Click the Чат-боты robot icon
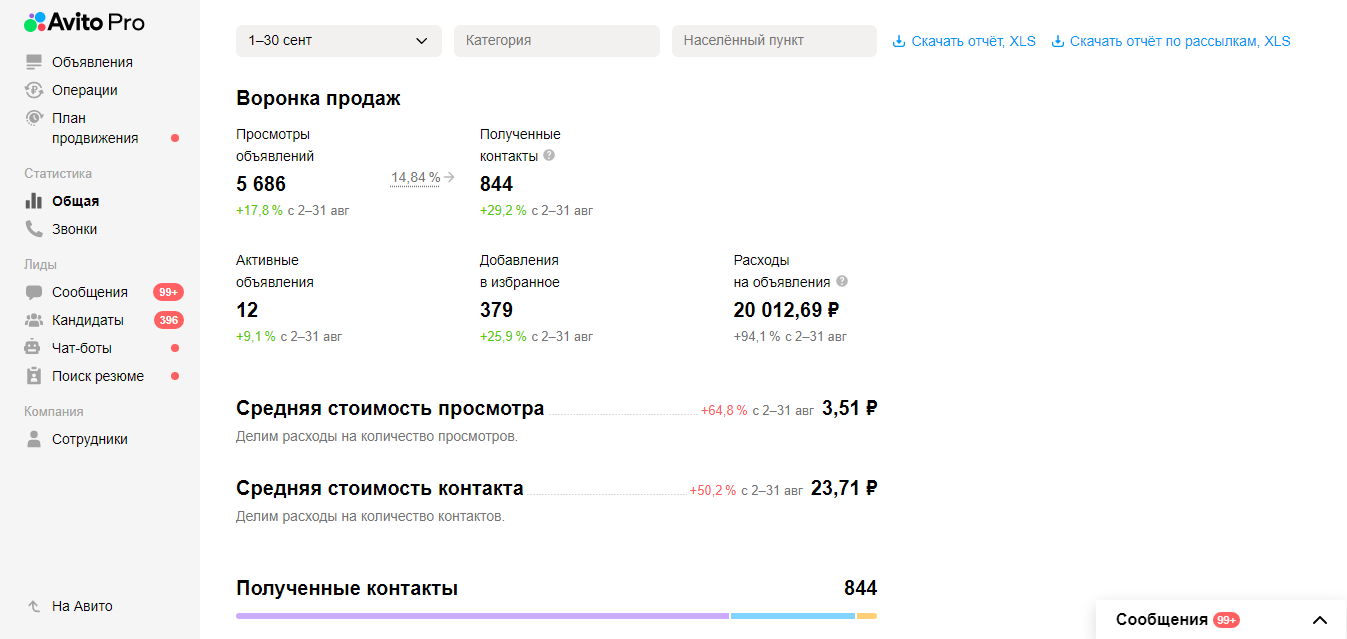1347x639 pixels. click(34, 348)
